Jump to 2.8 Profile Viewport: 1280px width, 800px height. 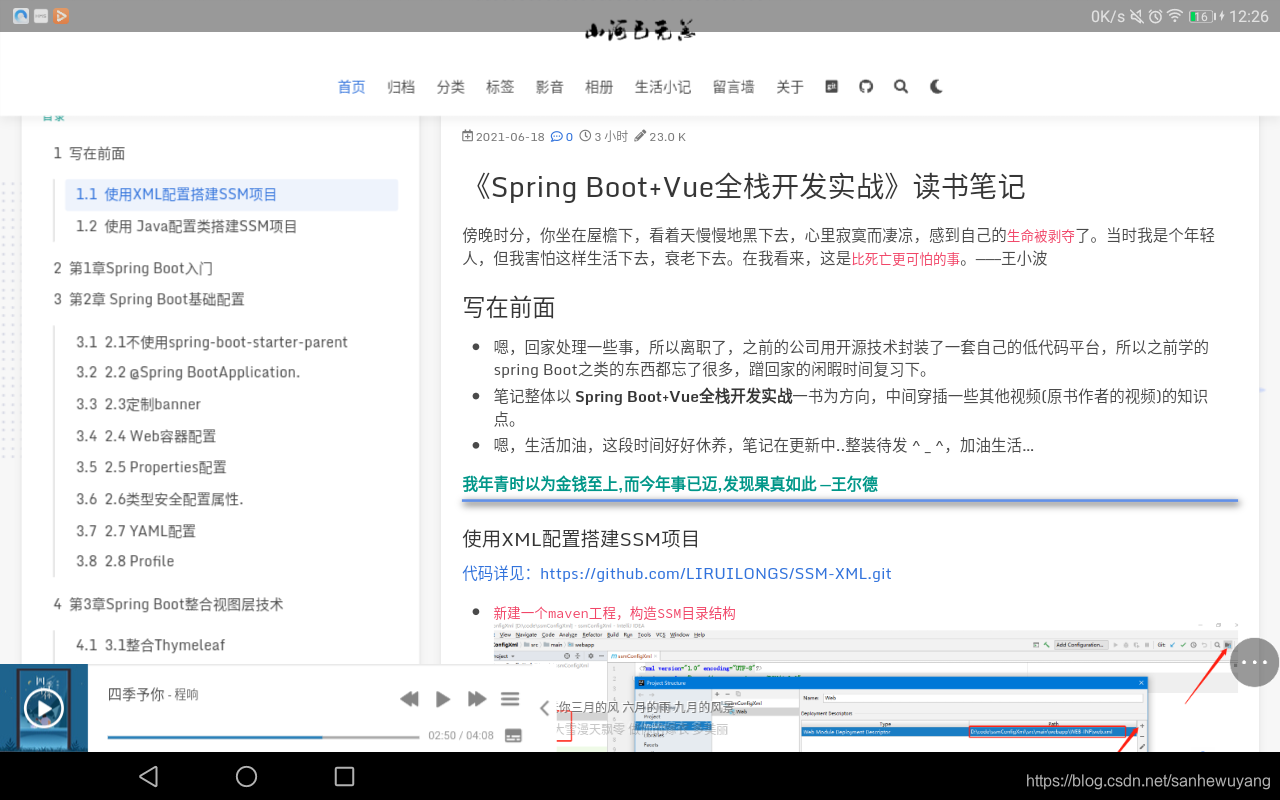coord(125,561)
